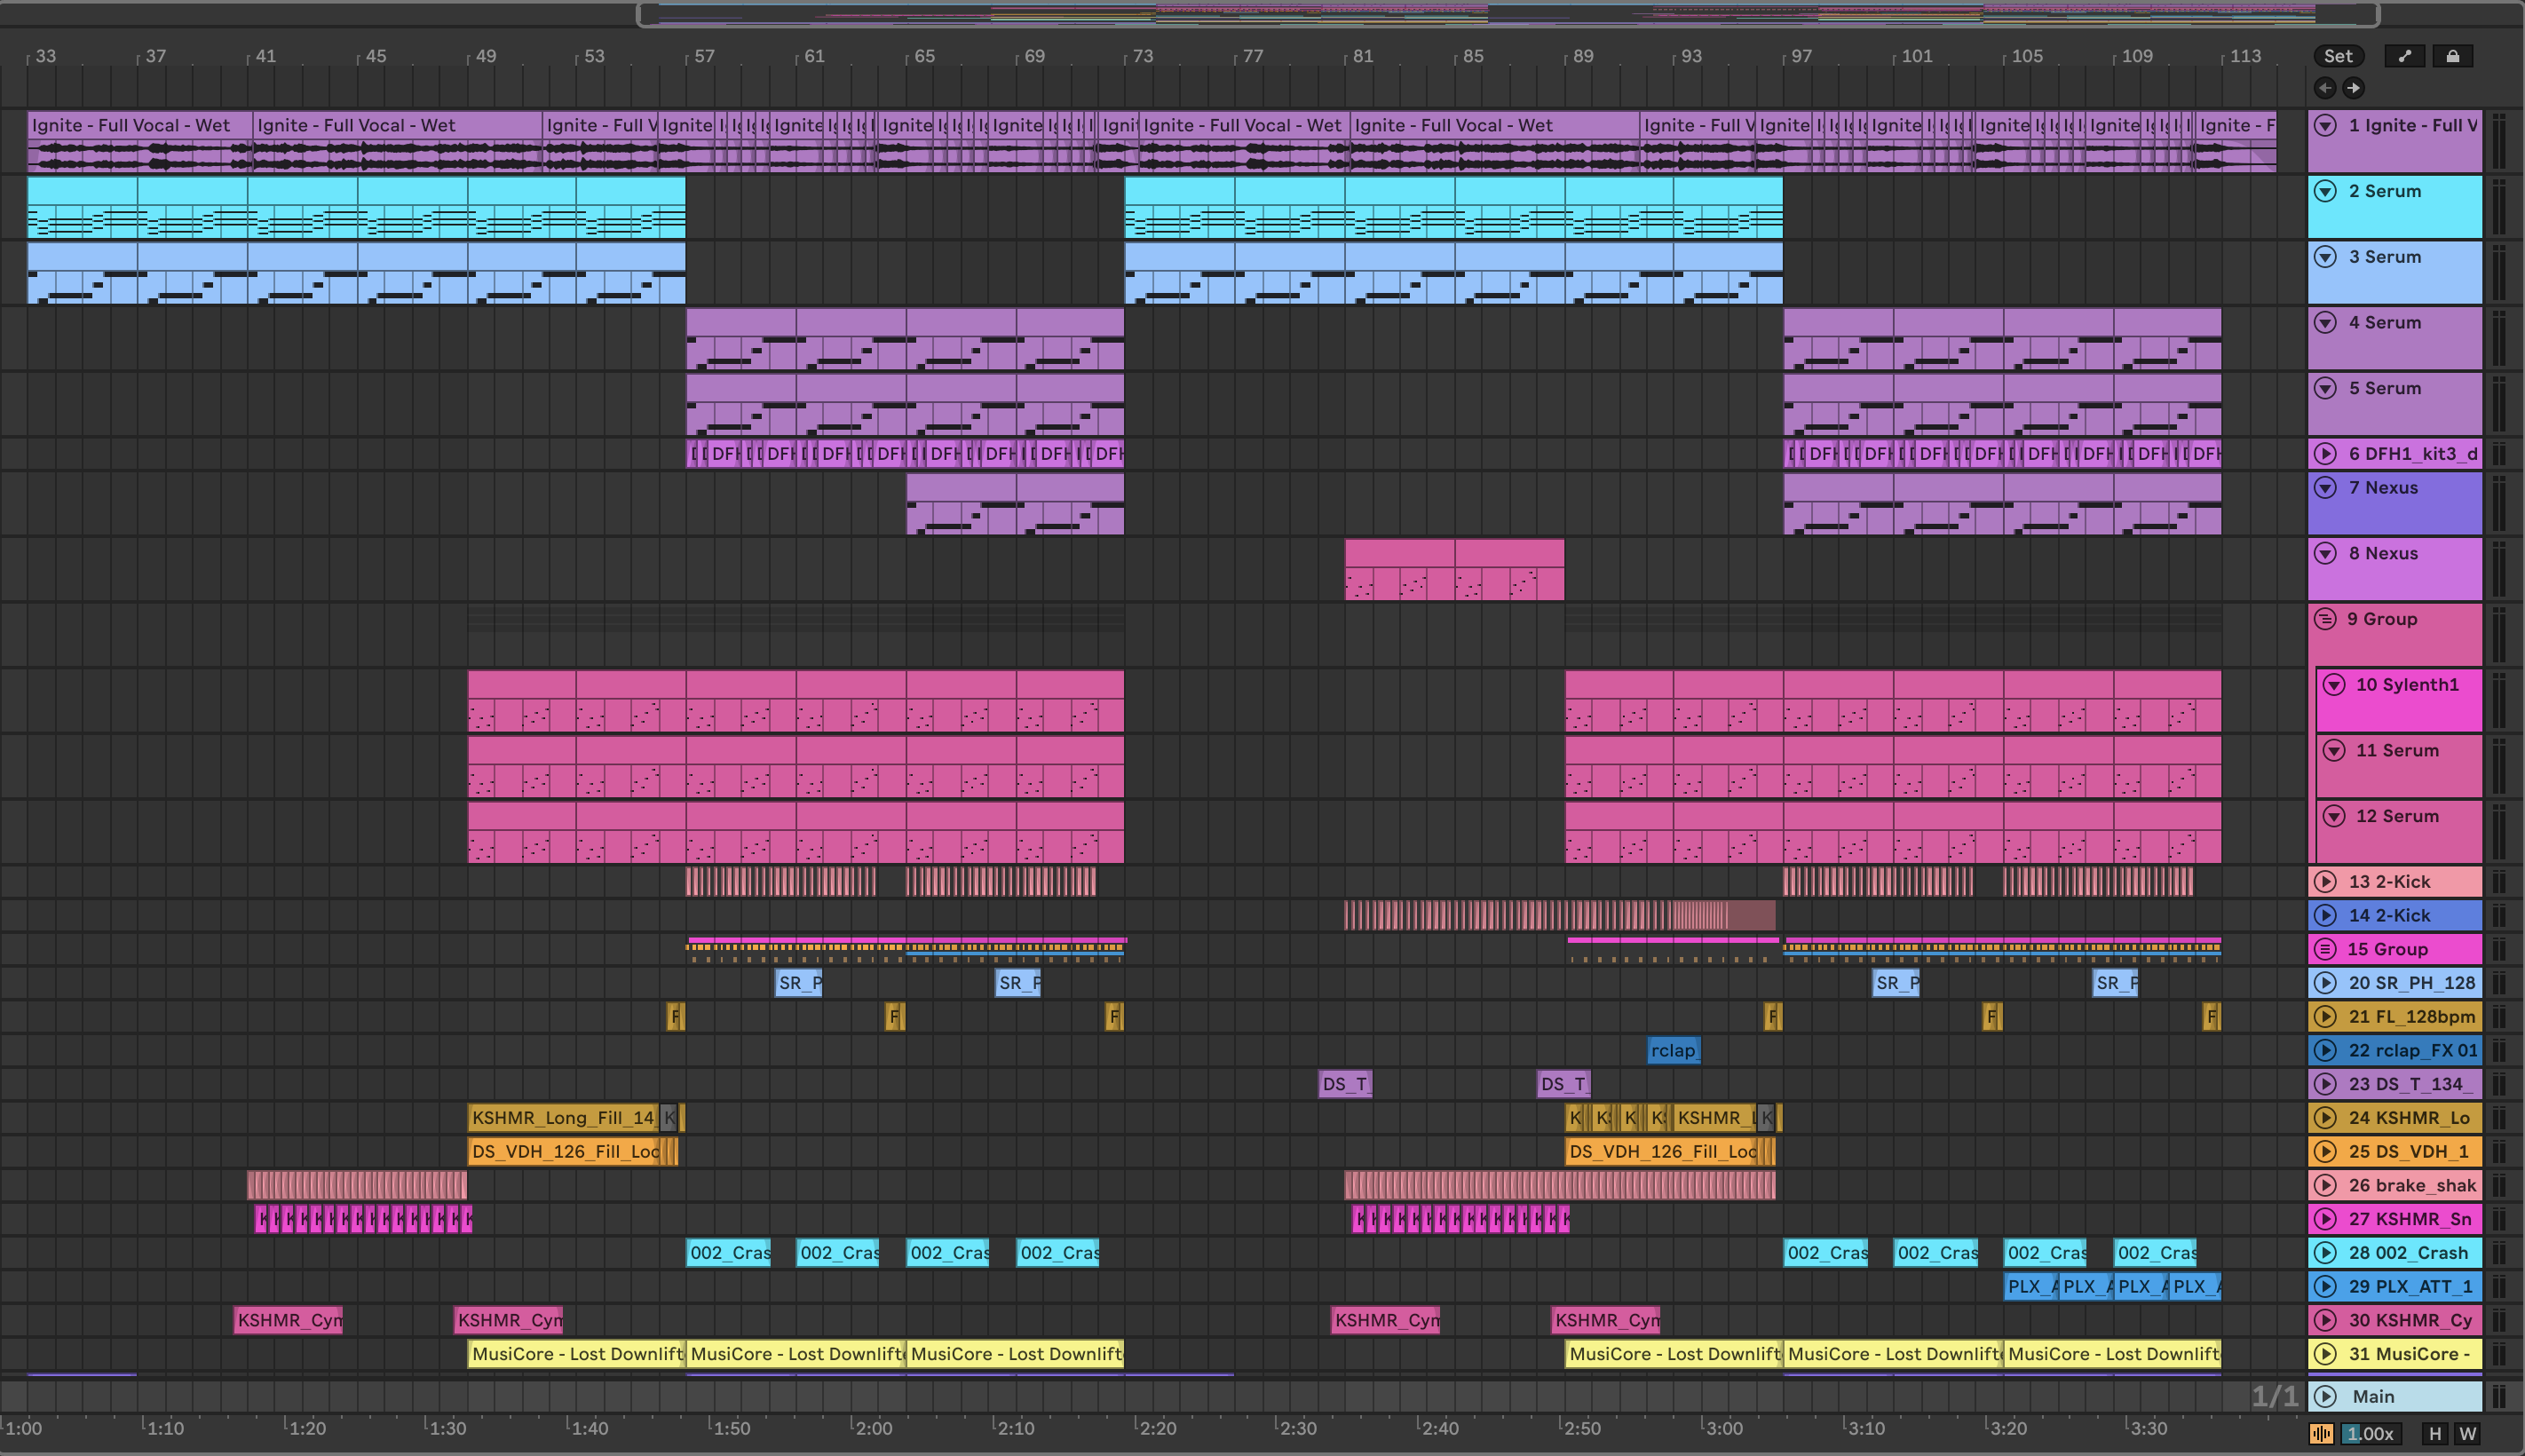
Task: Unfold track 29 PLX_ATT_1
Action: 2326,1287
